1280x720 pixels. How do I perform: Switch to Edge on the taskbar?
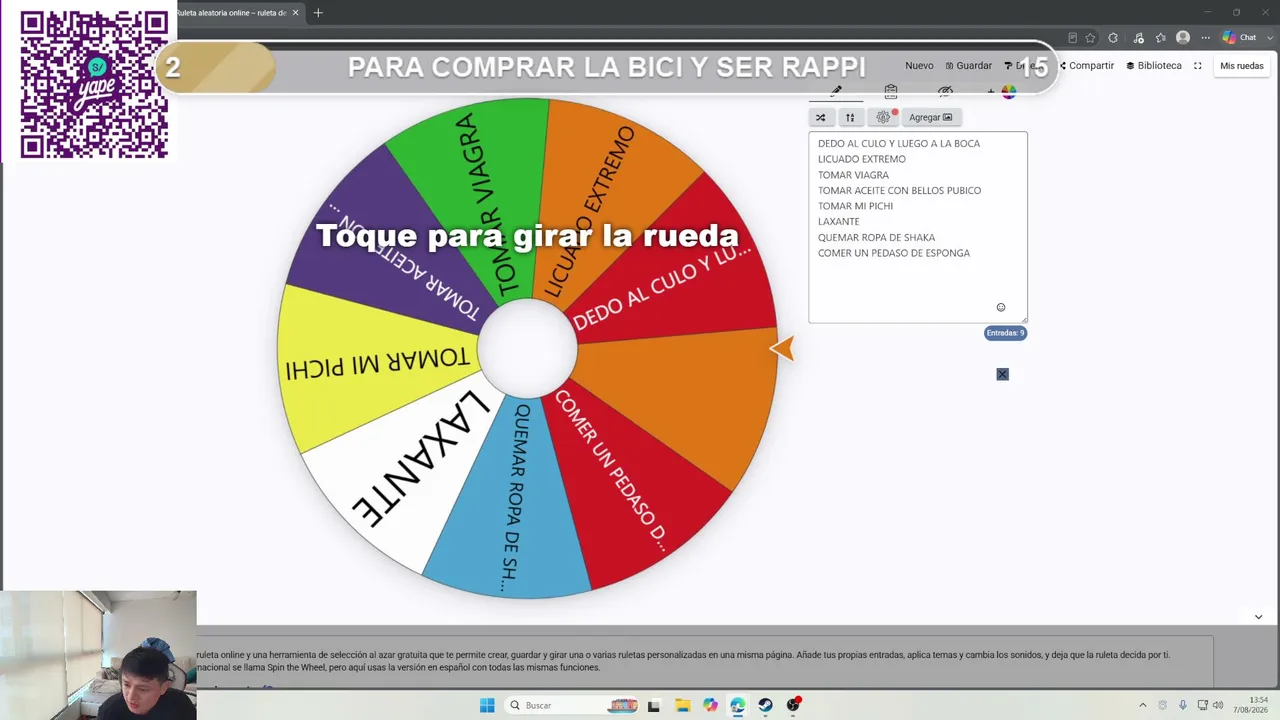tap(738, 705)
